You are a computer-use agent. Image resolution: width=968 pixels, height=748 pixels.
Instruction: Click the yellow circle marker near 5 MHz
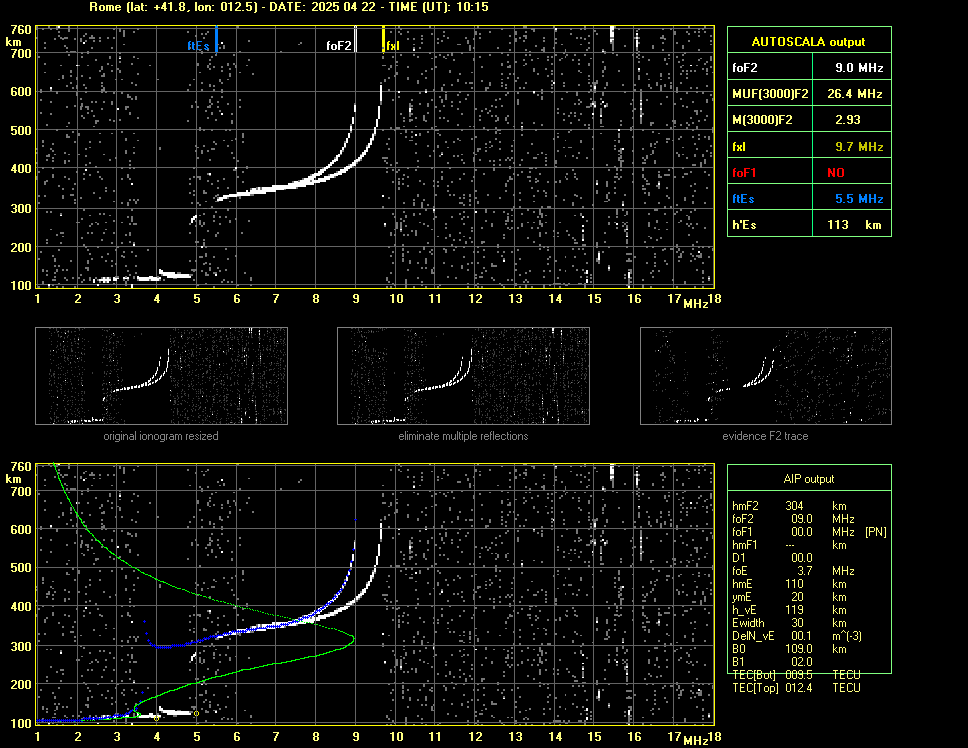196,713
